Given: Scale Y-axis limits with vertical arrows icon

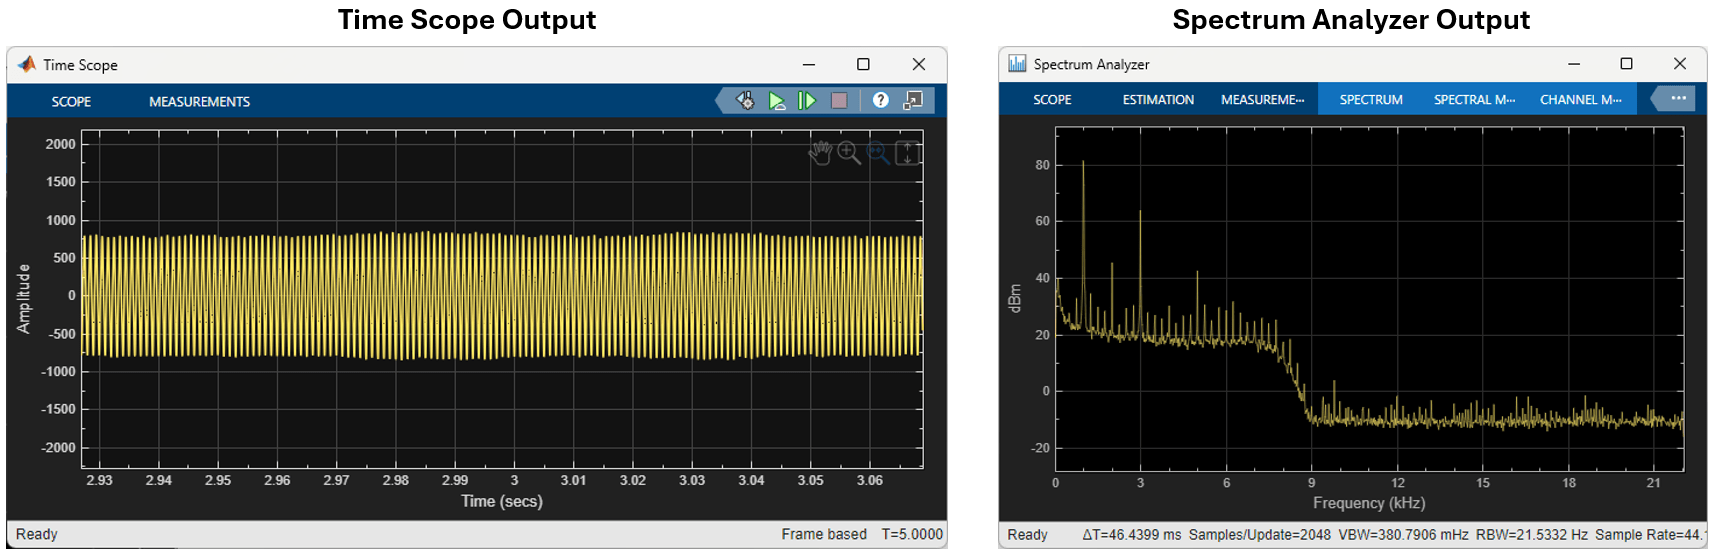Looking at the screenshot, I should pos(906,153).
